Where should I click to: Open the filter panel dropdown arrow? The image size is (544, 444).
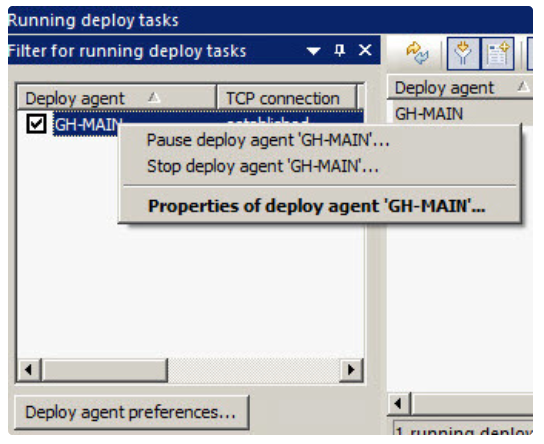(313, 51)
